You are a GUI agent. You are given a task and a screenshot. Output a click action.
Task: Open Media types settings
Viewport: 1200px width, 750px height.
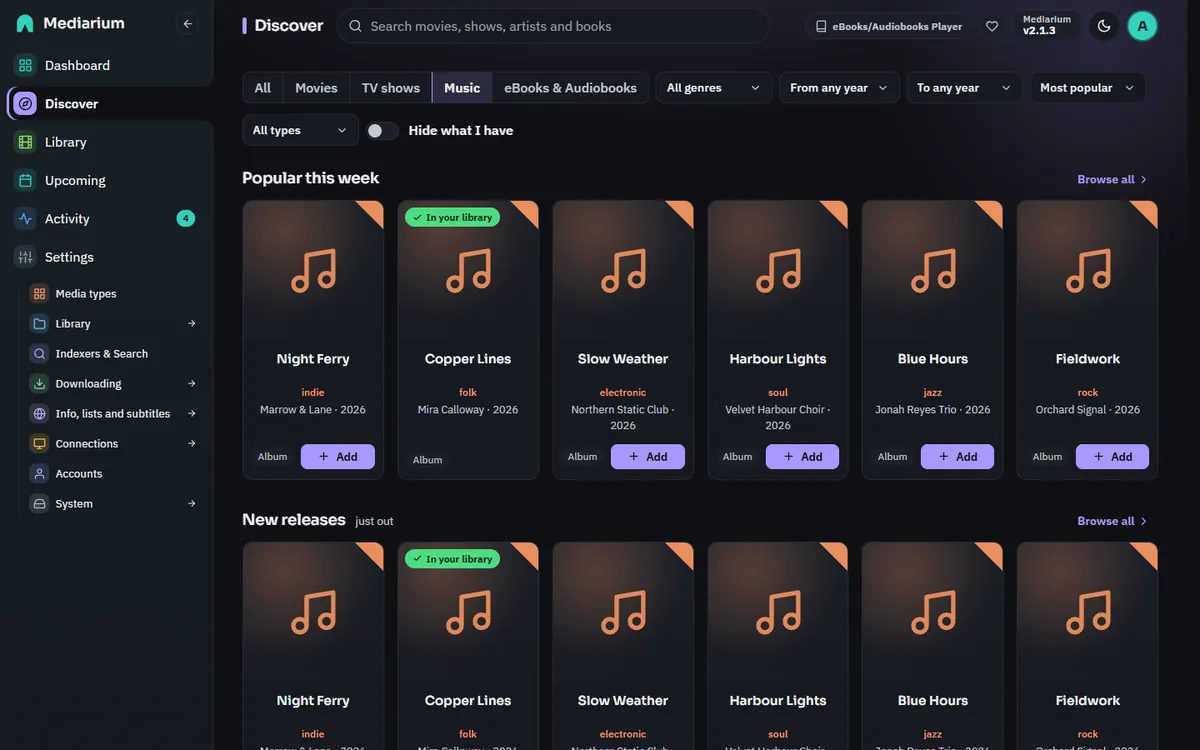click(x=115, y=294)
